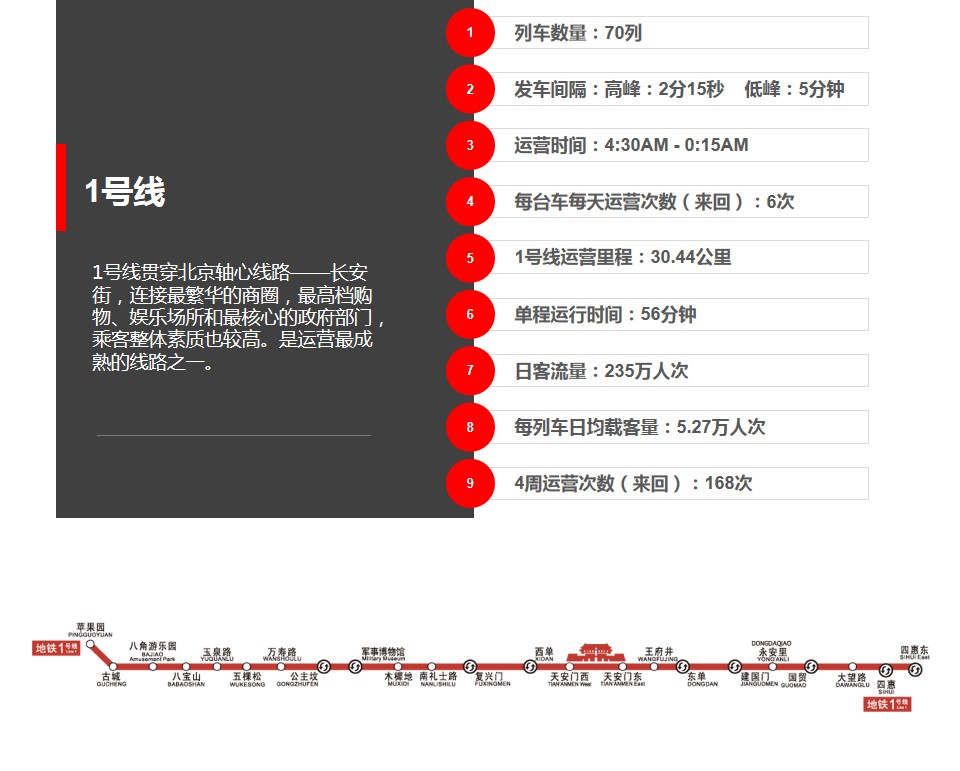The height and width of the screenshot is (771, 960).
Task: Click the station label 东单 DONGDAN
Action: click(702, 679)
